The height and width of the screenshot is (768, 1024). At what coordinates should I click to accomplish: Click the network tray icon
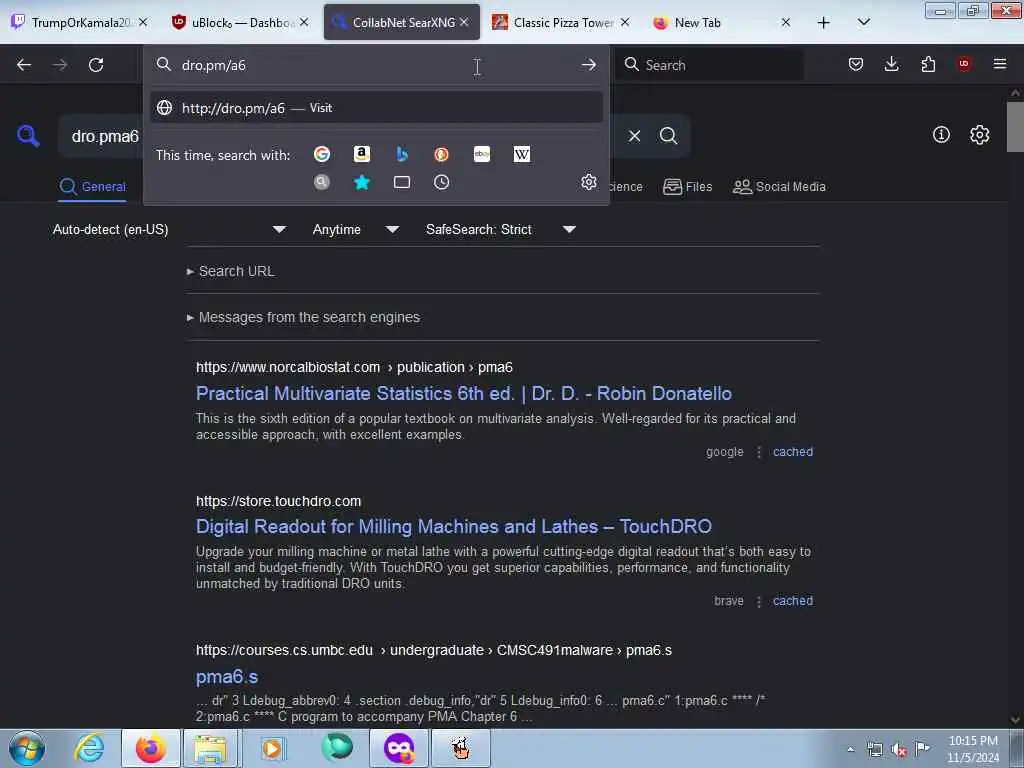pyautogui.click(x=874, y=749)
